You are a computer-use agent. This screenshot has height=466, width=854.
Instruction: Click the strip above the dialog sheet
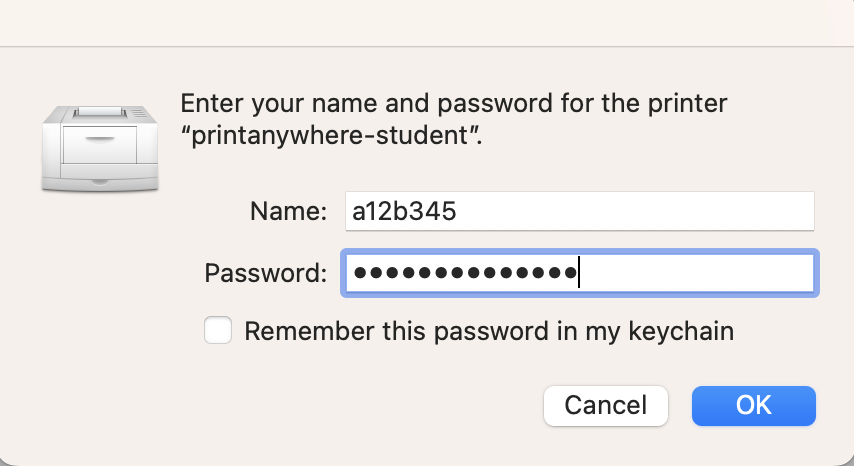coord(427,20)
